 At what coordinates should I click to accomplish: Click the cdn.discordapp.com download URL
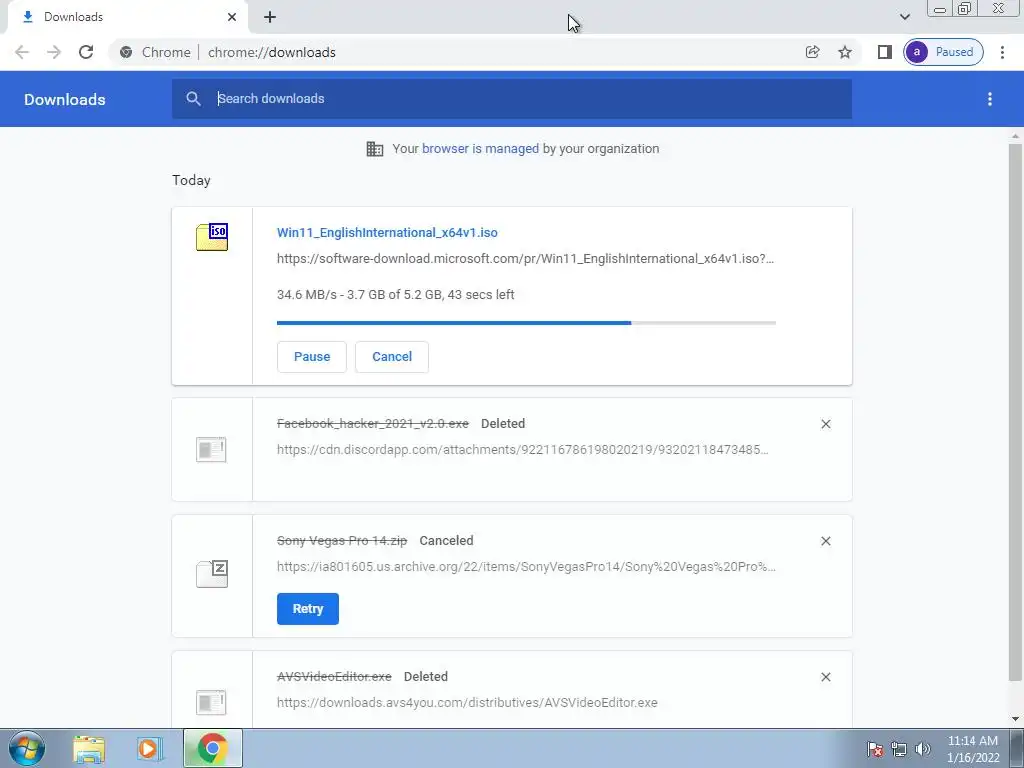(x=522, y=449)
